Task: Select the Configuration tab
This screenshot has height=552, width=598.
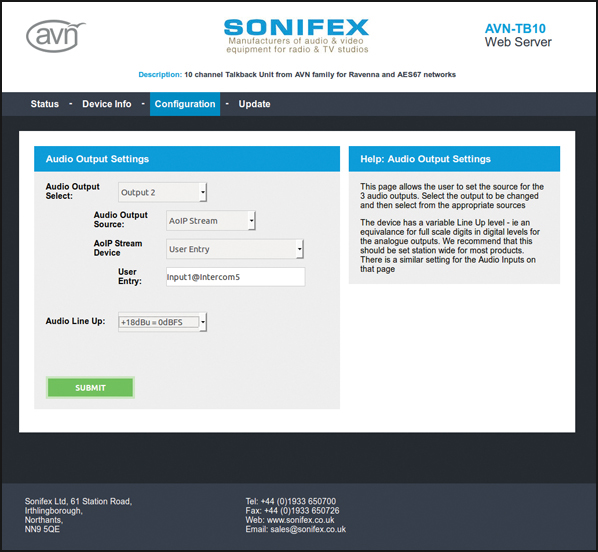Action: tap(185, 104)
